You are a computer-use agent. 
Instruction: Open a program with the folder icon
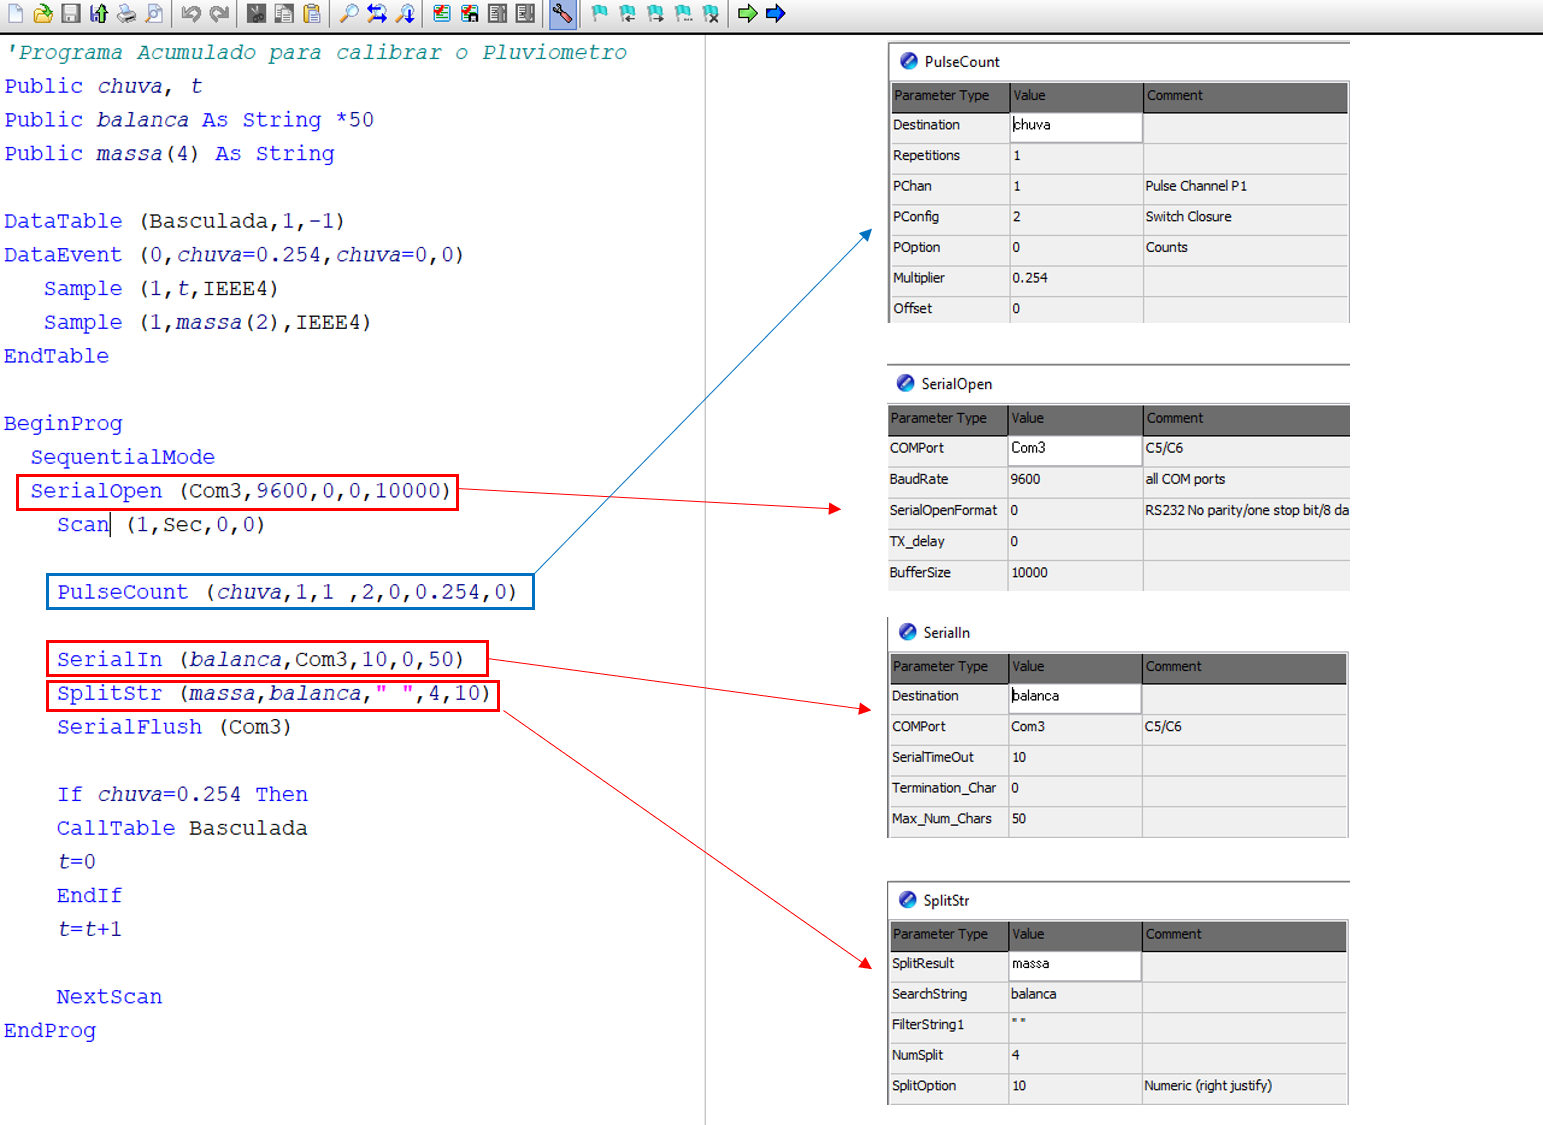[x=43, y=13]
